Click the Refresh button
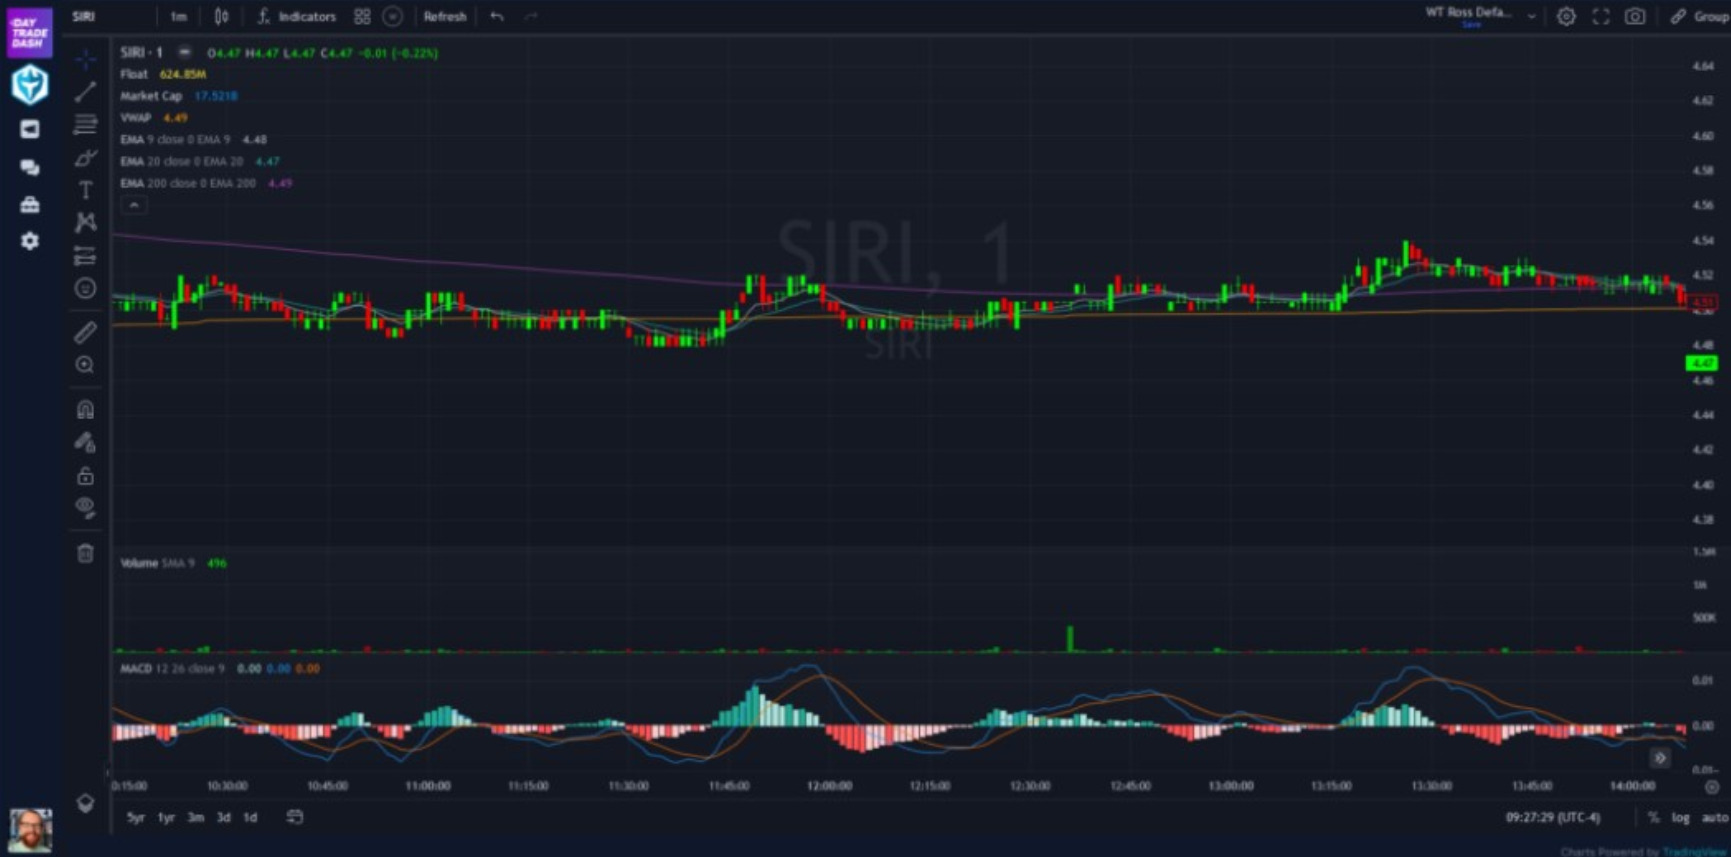Screen dimensions: 1731x857 [445, 16]
